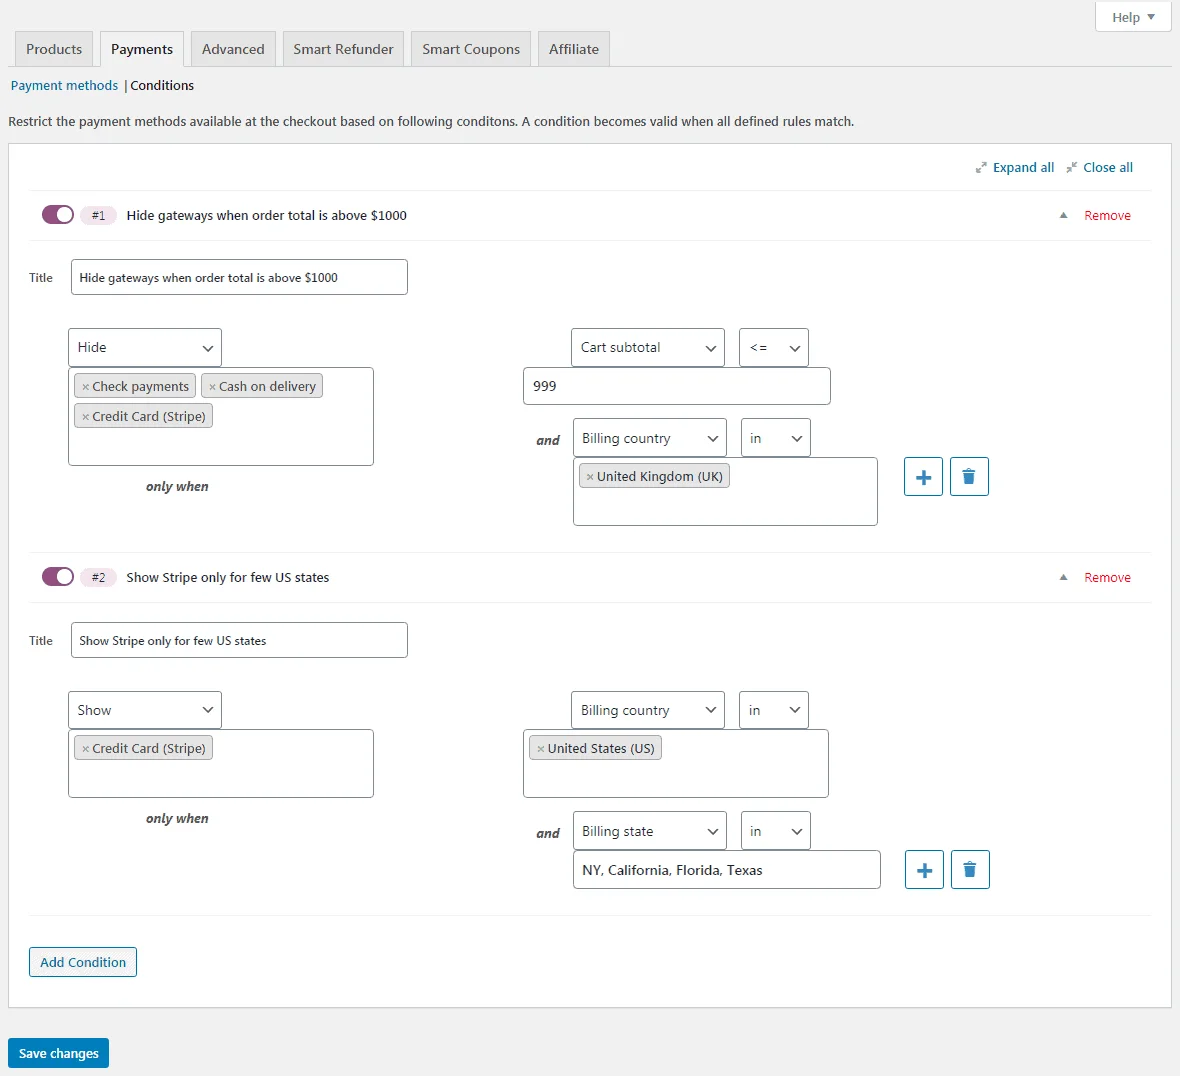Click the cart subtotal value field 999
Viewport: 1180px width, 1076px height.
click(677, 386)
